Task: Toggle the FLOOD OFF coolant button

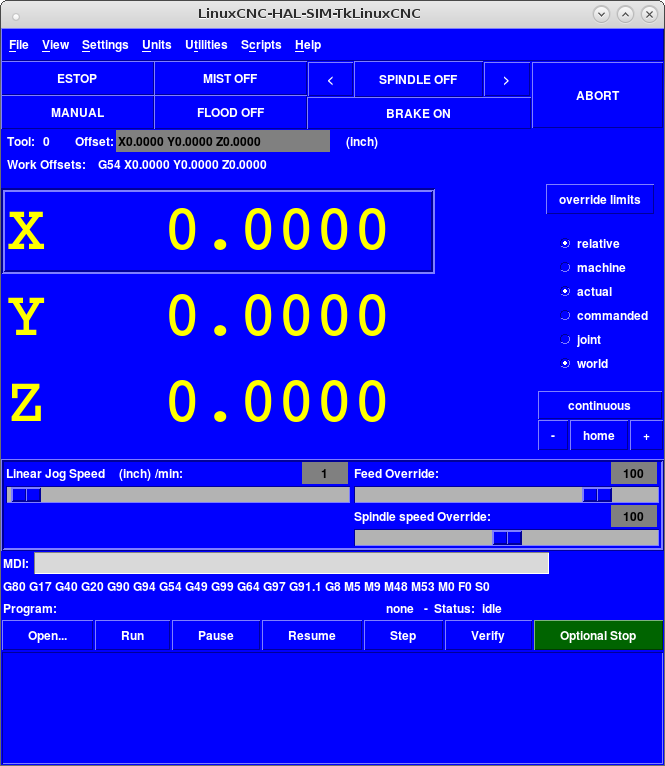Action: click(231, 113)
